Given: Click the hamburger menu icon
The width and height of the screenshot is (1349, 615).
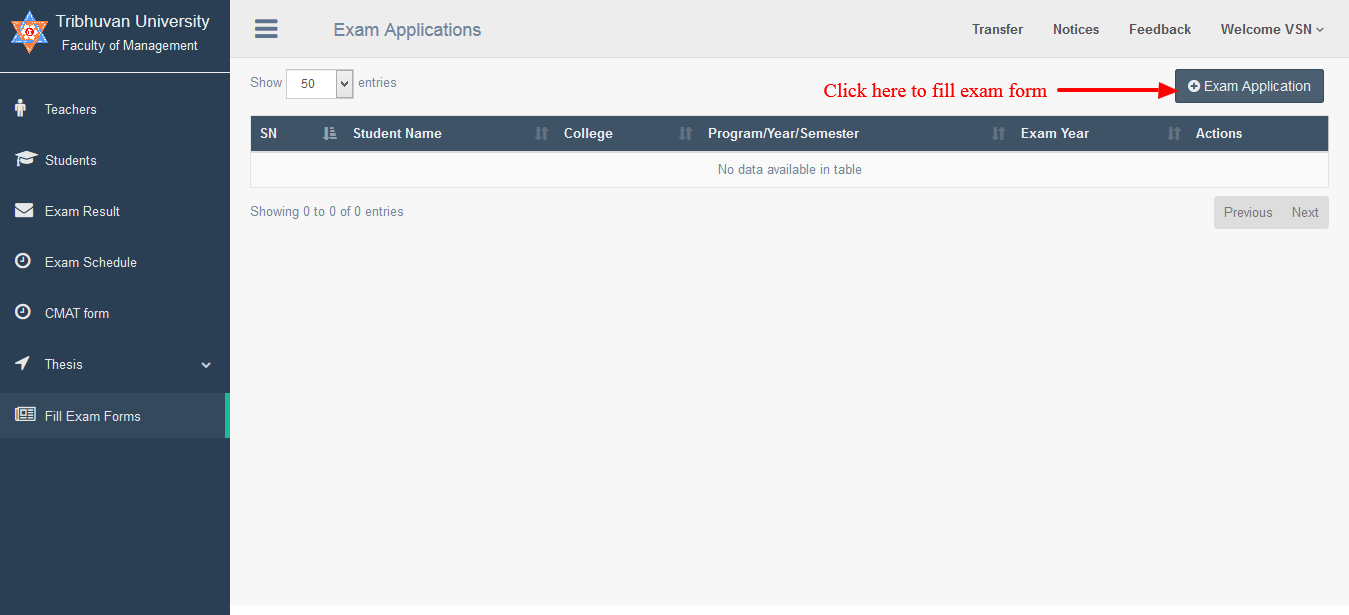Looking at the screenshot, I should 266,29.
